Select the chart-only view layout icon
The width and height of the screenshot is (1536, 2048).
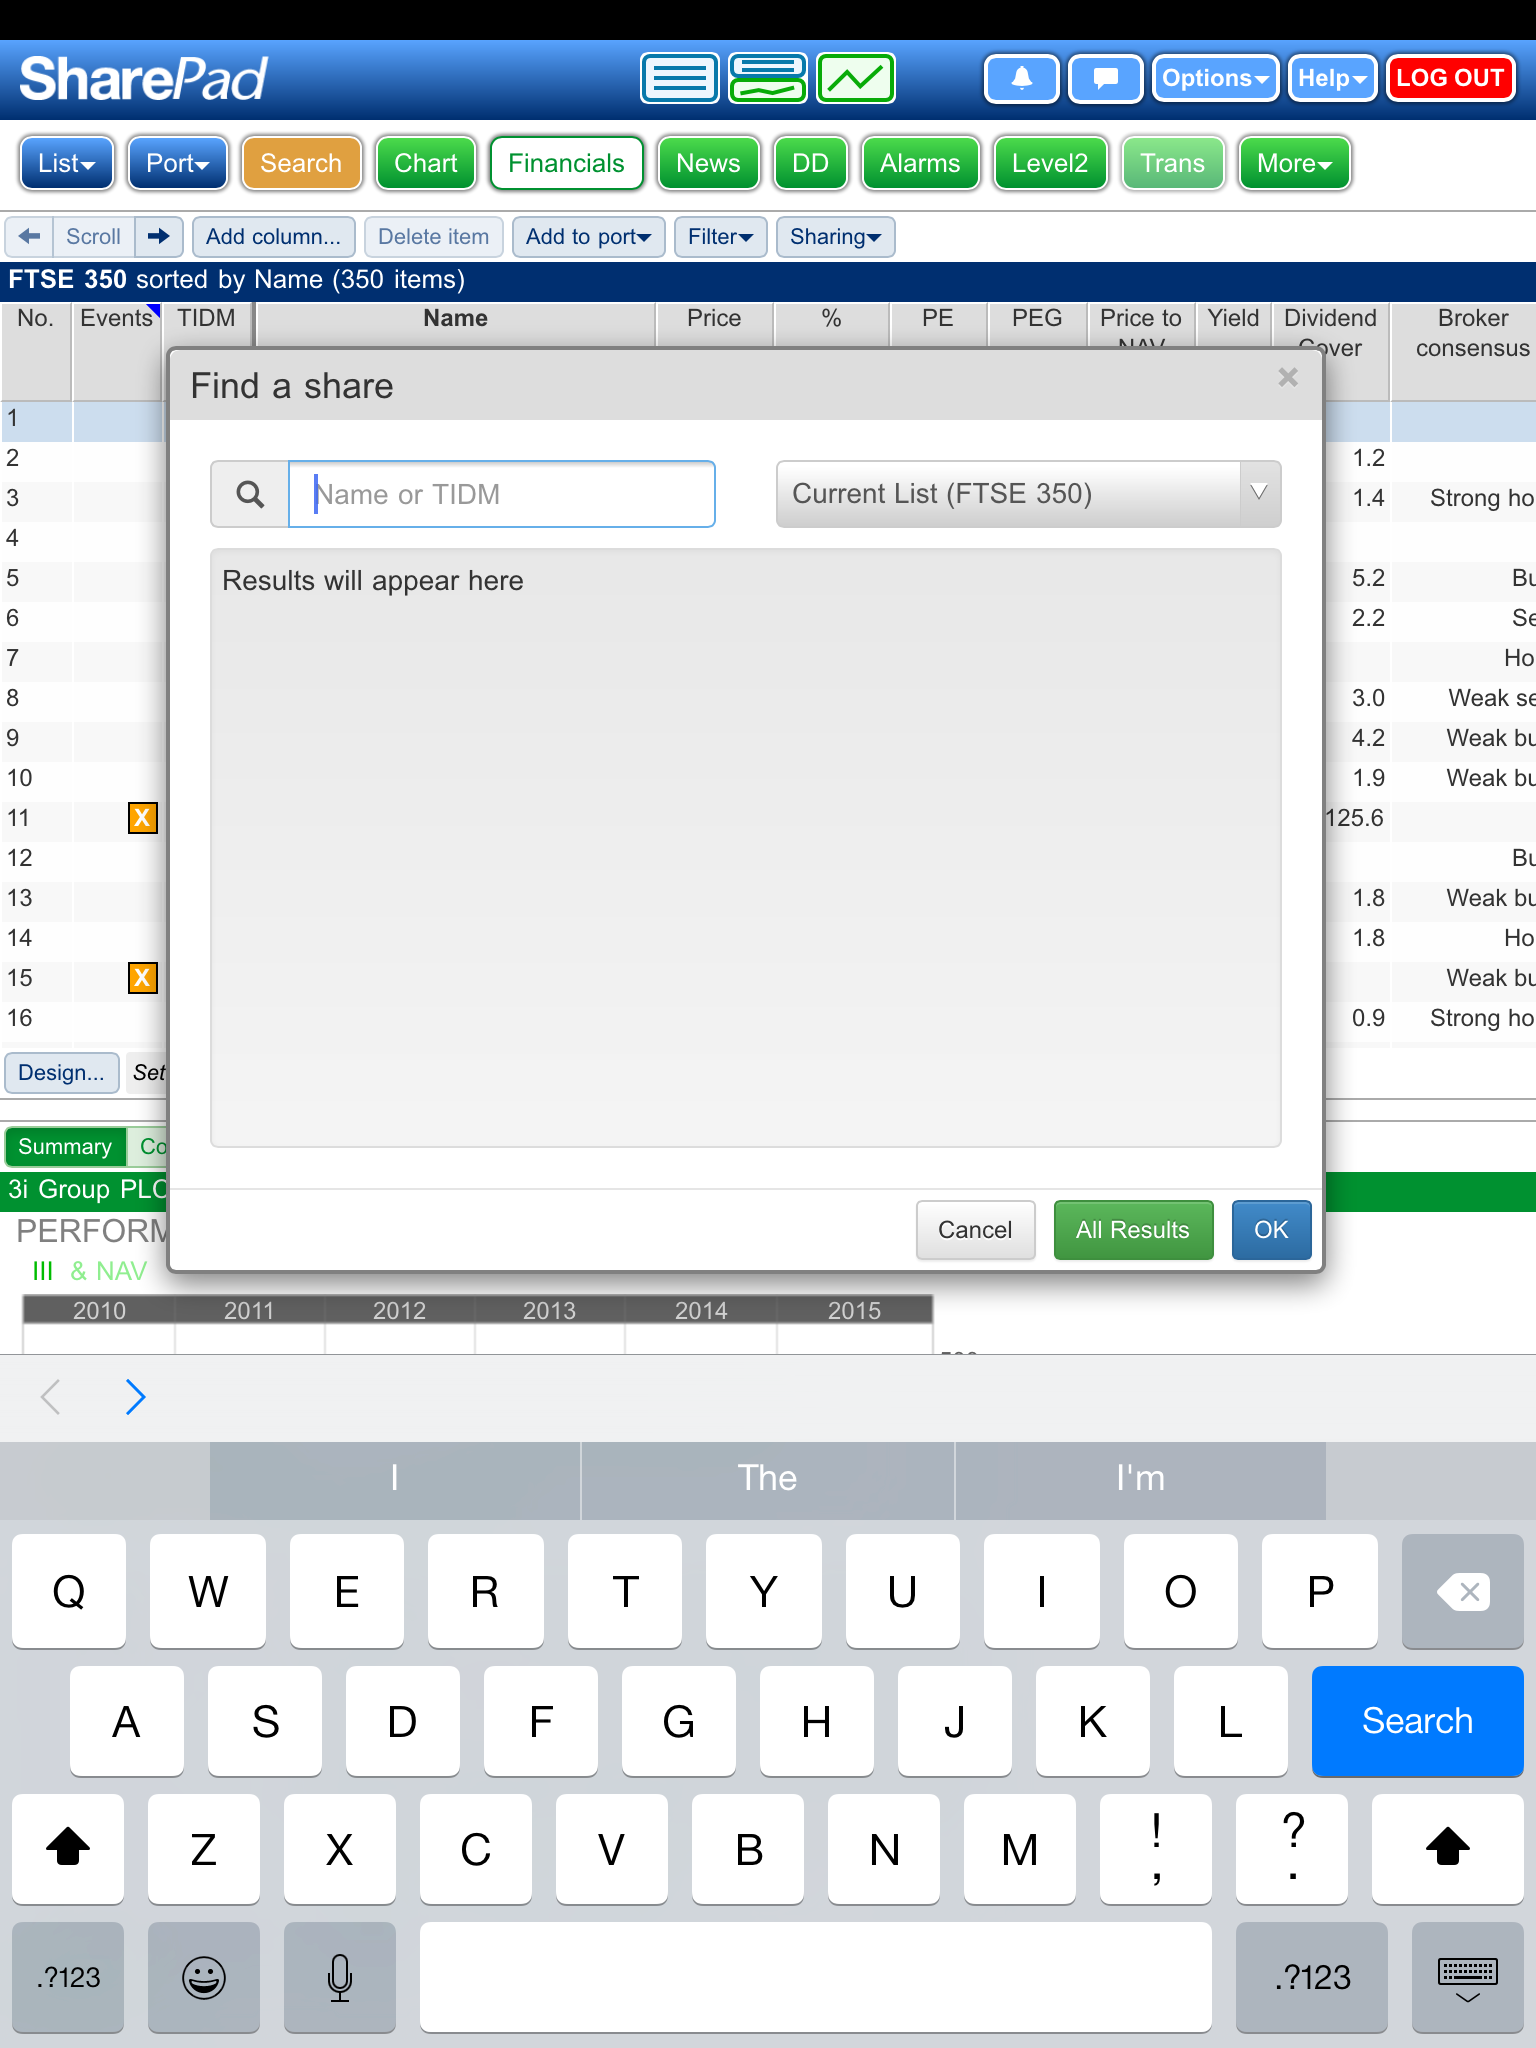(x=856, y=78)
